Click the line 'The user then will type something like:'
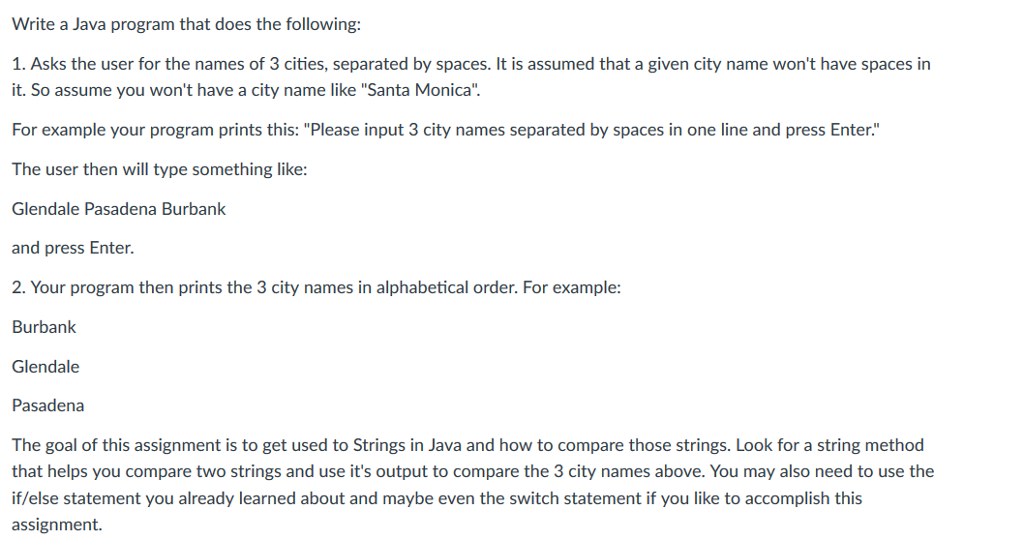The width and height of the screenshot is (1024, 540). [x=159, y=169]
